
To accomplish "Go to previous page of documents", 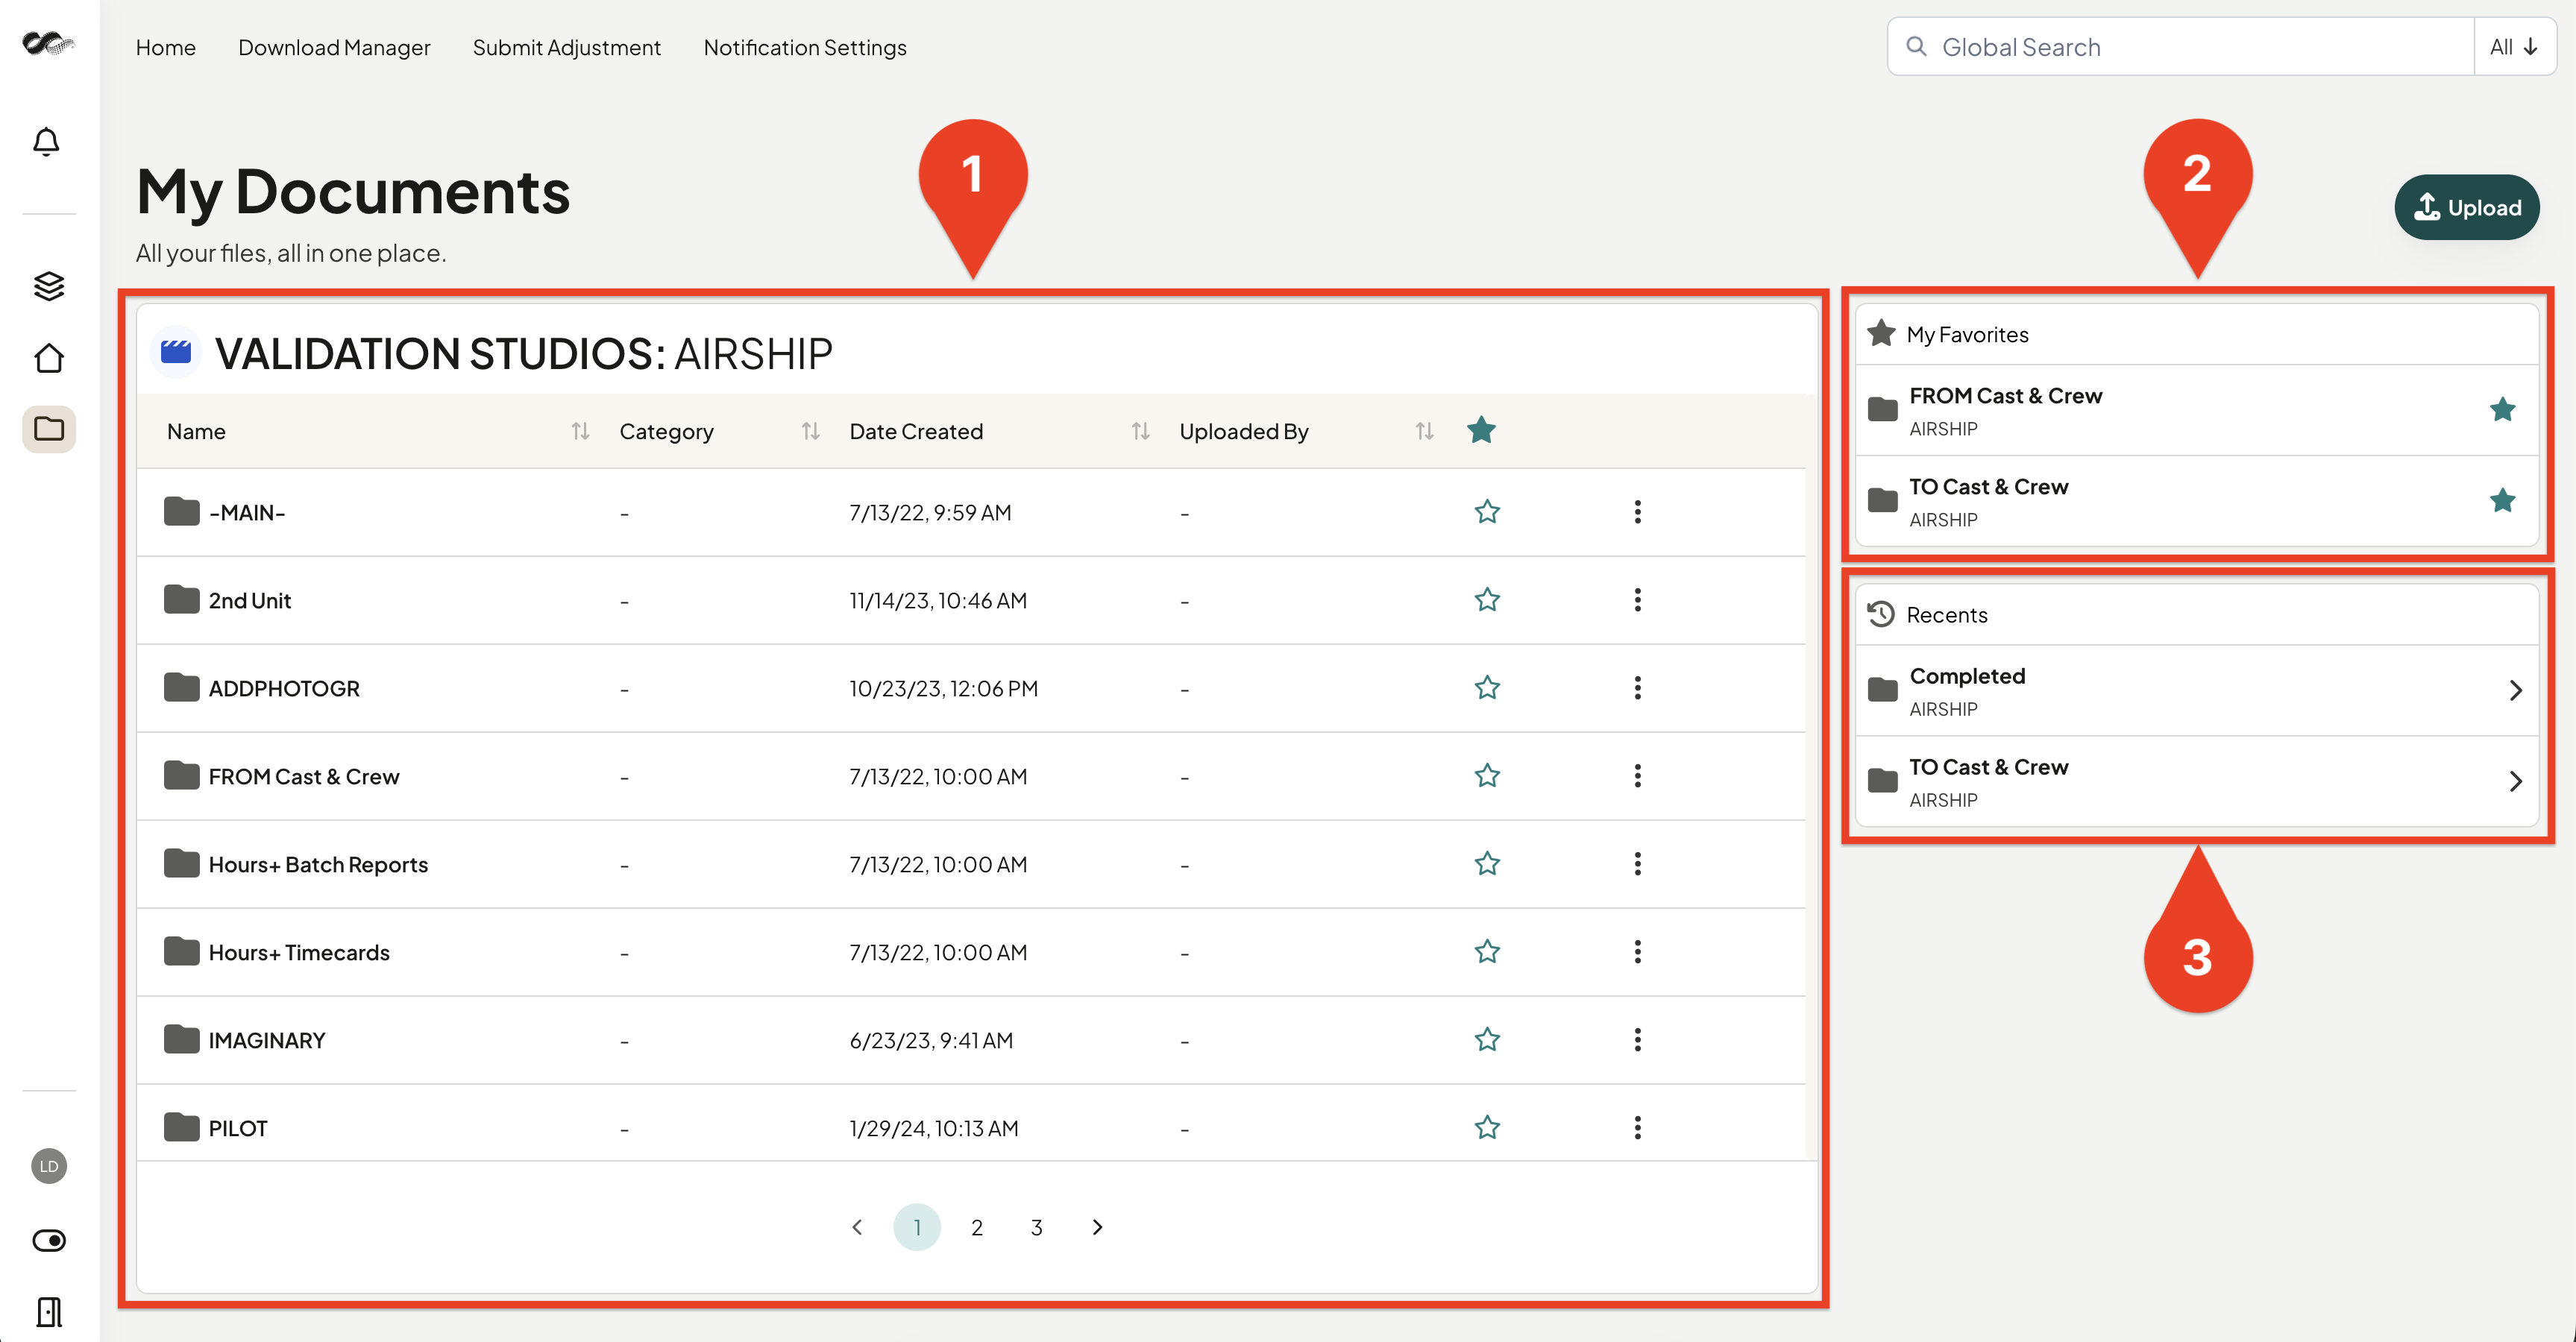I will (x=857, y=1227).
